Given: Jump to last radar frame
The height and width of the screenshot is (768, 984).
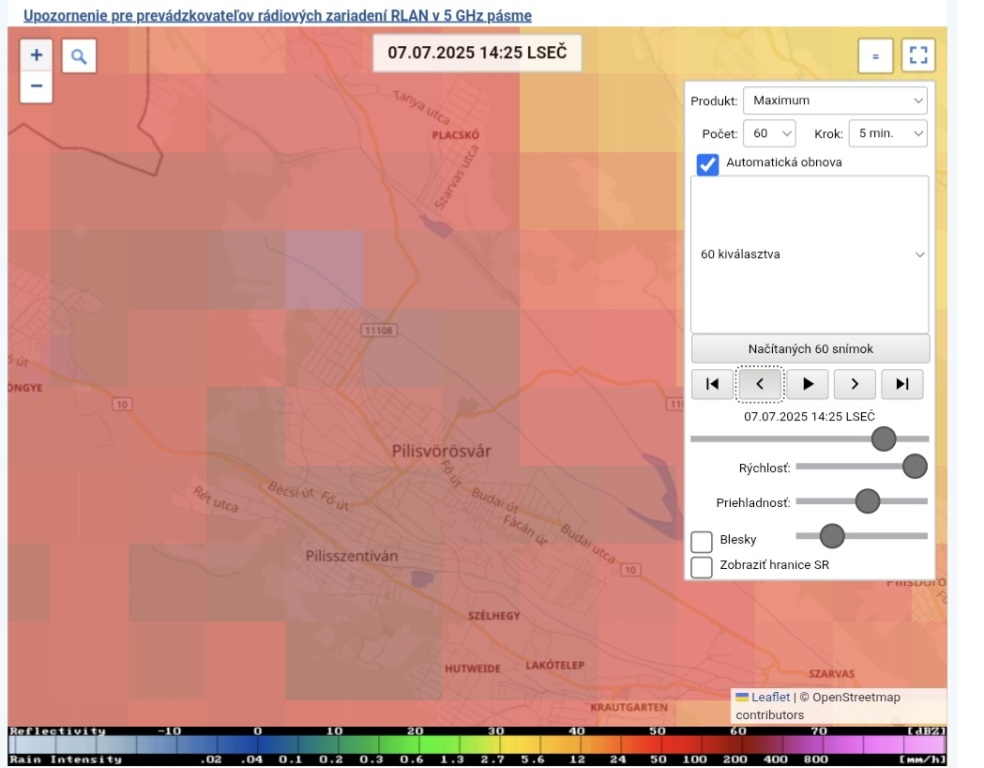Looking at the screenshot, I should tap(902, 384).
